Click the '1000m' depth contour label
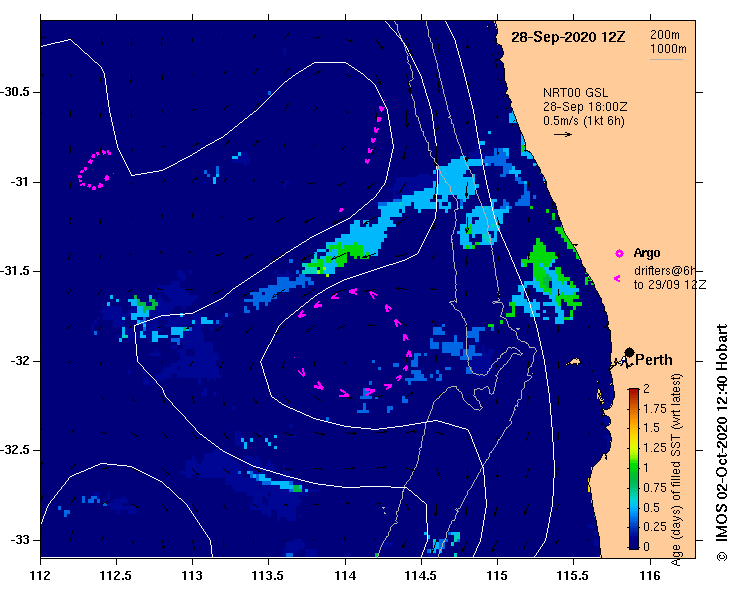 [x=668, y=49]
